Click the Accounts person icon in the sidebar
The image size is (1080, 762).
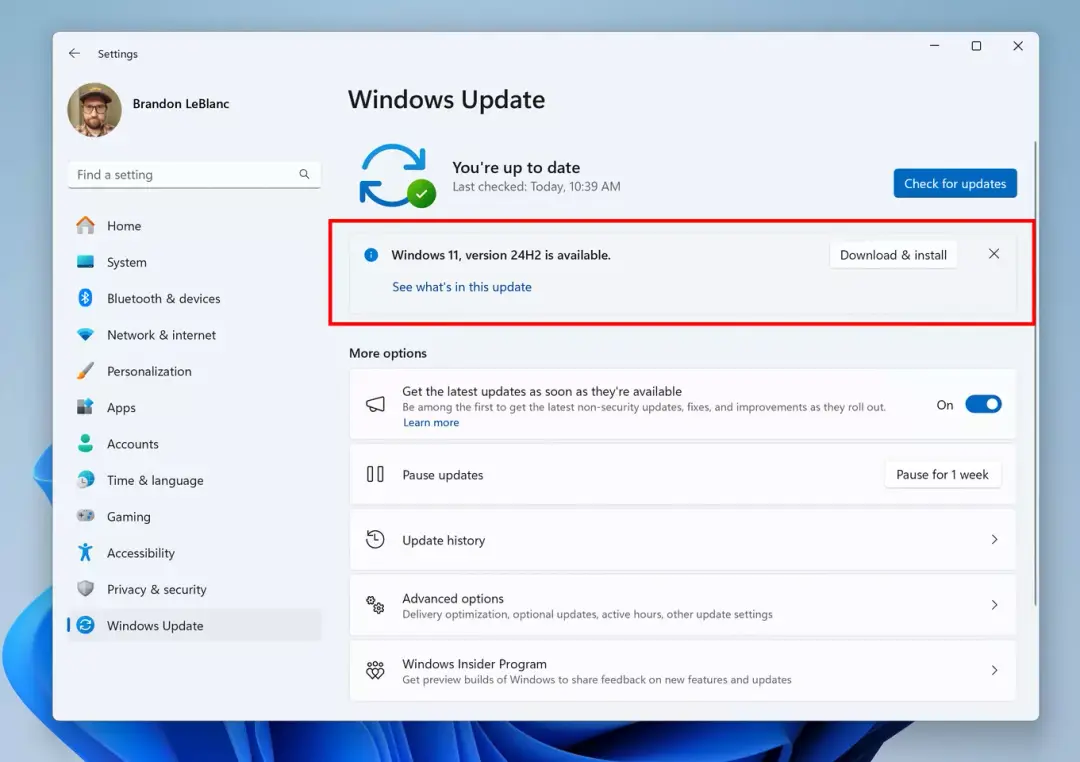coord(85,443)
